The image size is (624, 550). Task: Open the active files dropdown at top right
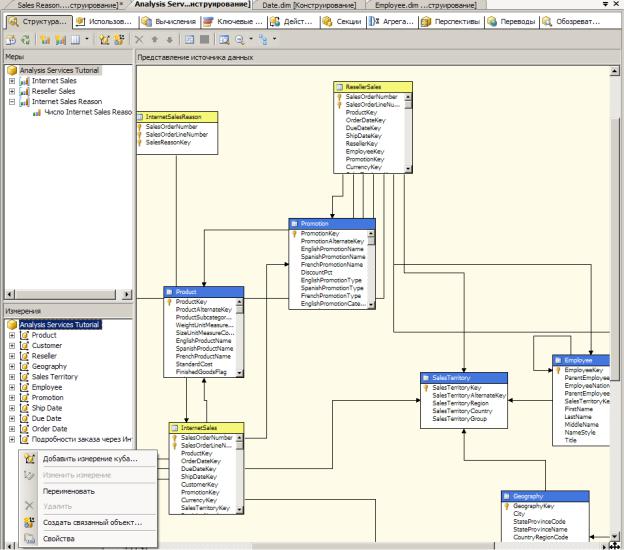pos(605,4)
